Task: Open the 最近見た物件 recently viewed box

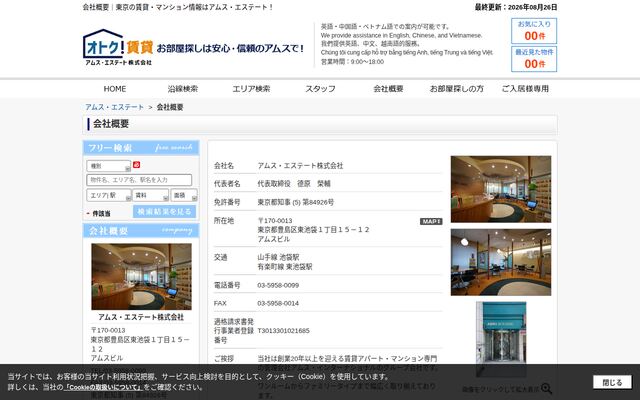Action: pos(534,59)
